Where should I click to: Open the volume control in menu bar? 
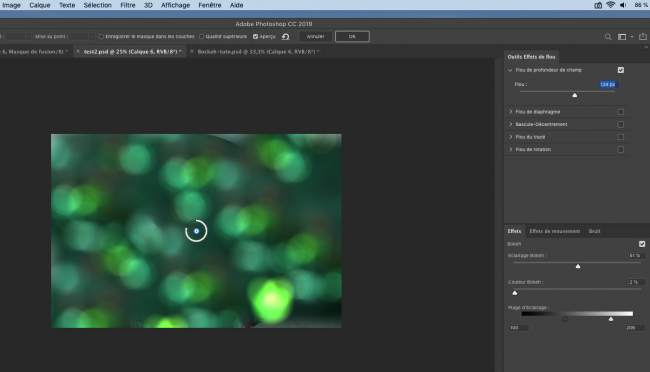(623, 5)
